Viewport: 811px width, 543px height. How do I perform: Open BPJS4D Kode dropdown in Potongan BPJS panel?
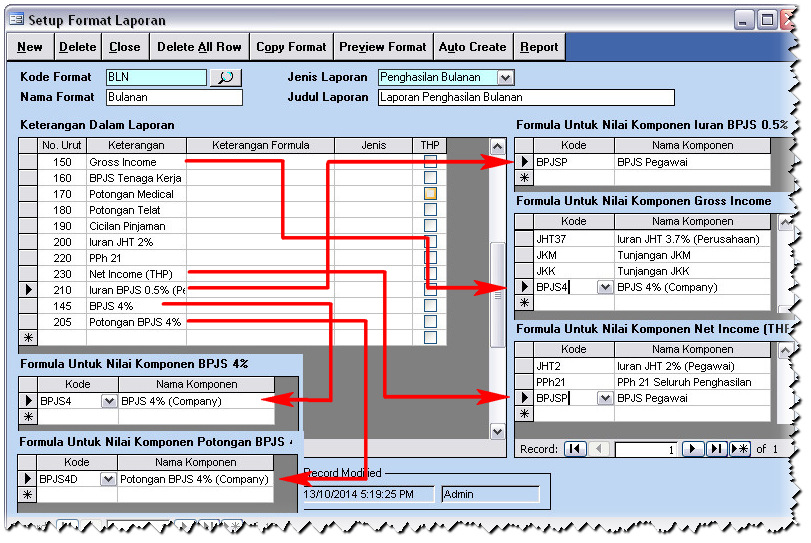click(x=107, y=479)
